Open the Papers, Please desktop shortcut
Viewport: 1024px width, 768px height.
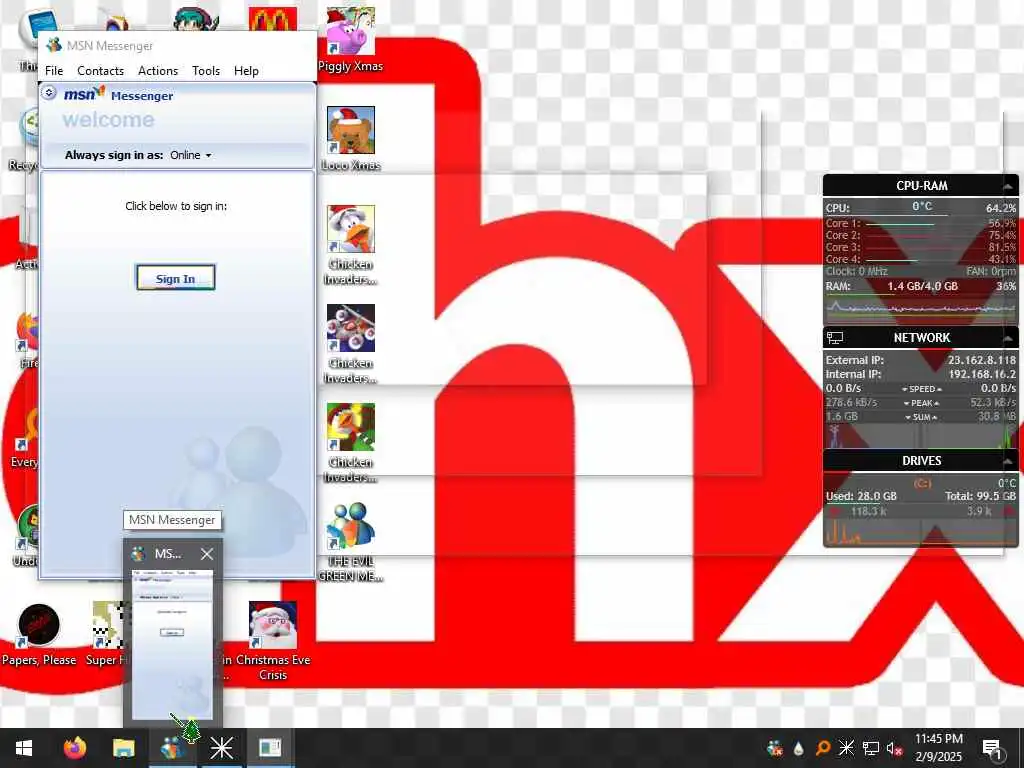pyautogui.click(x=39, y=634)
